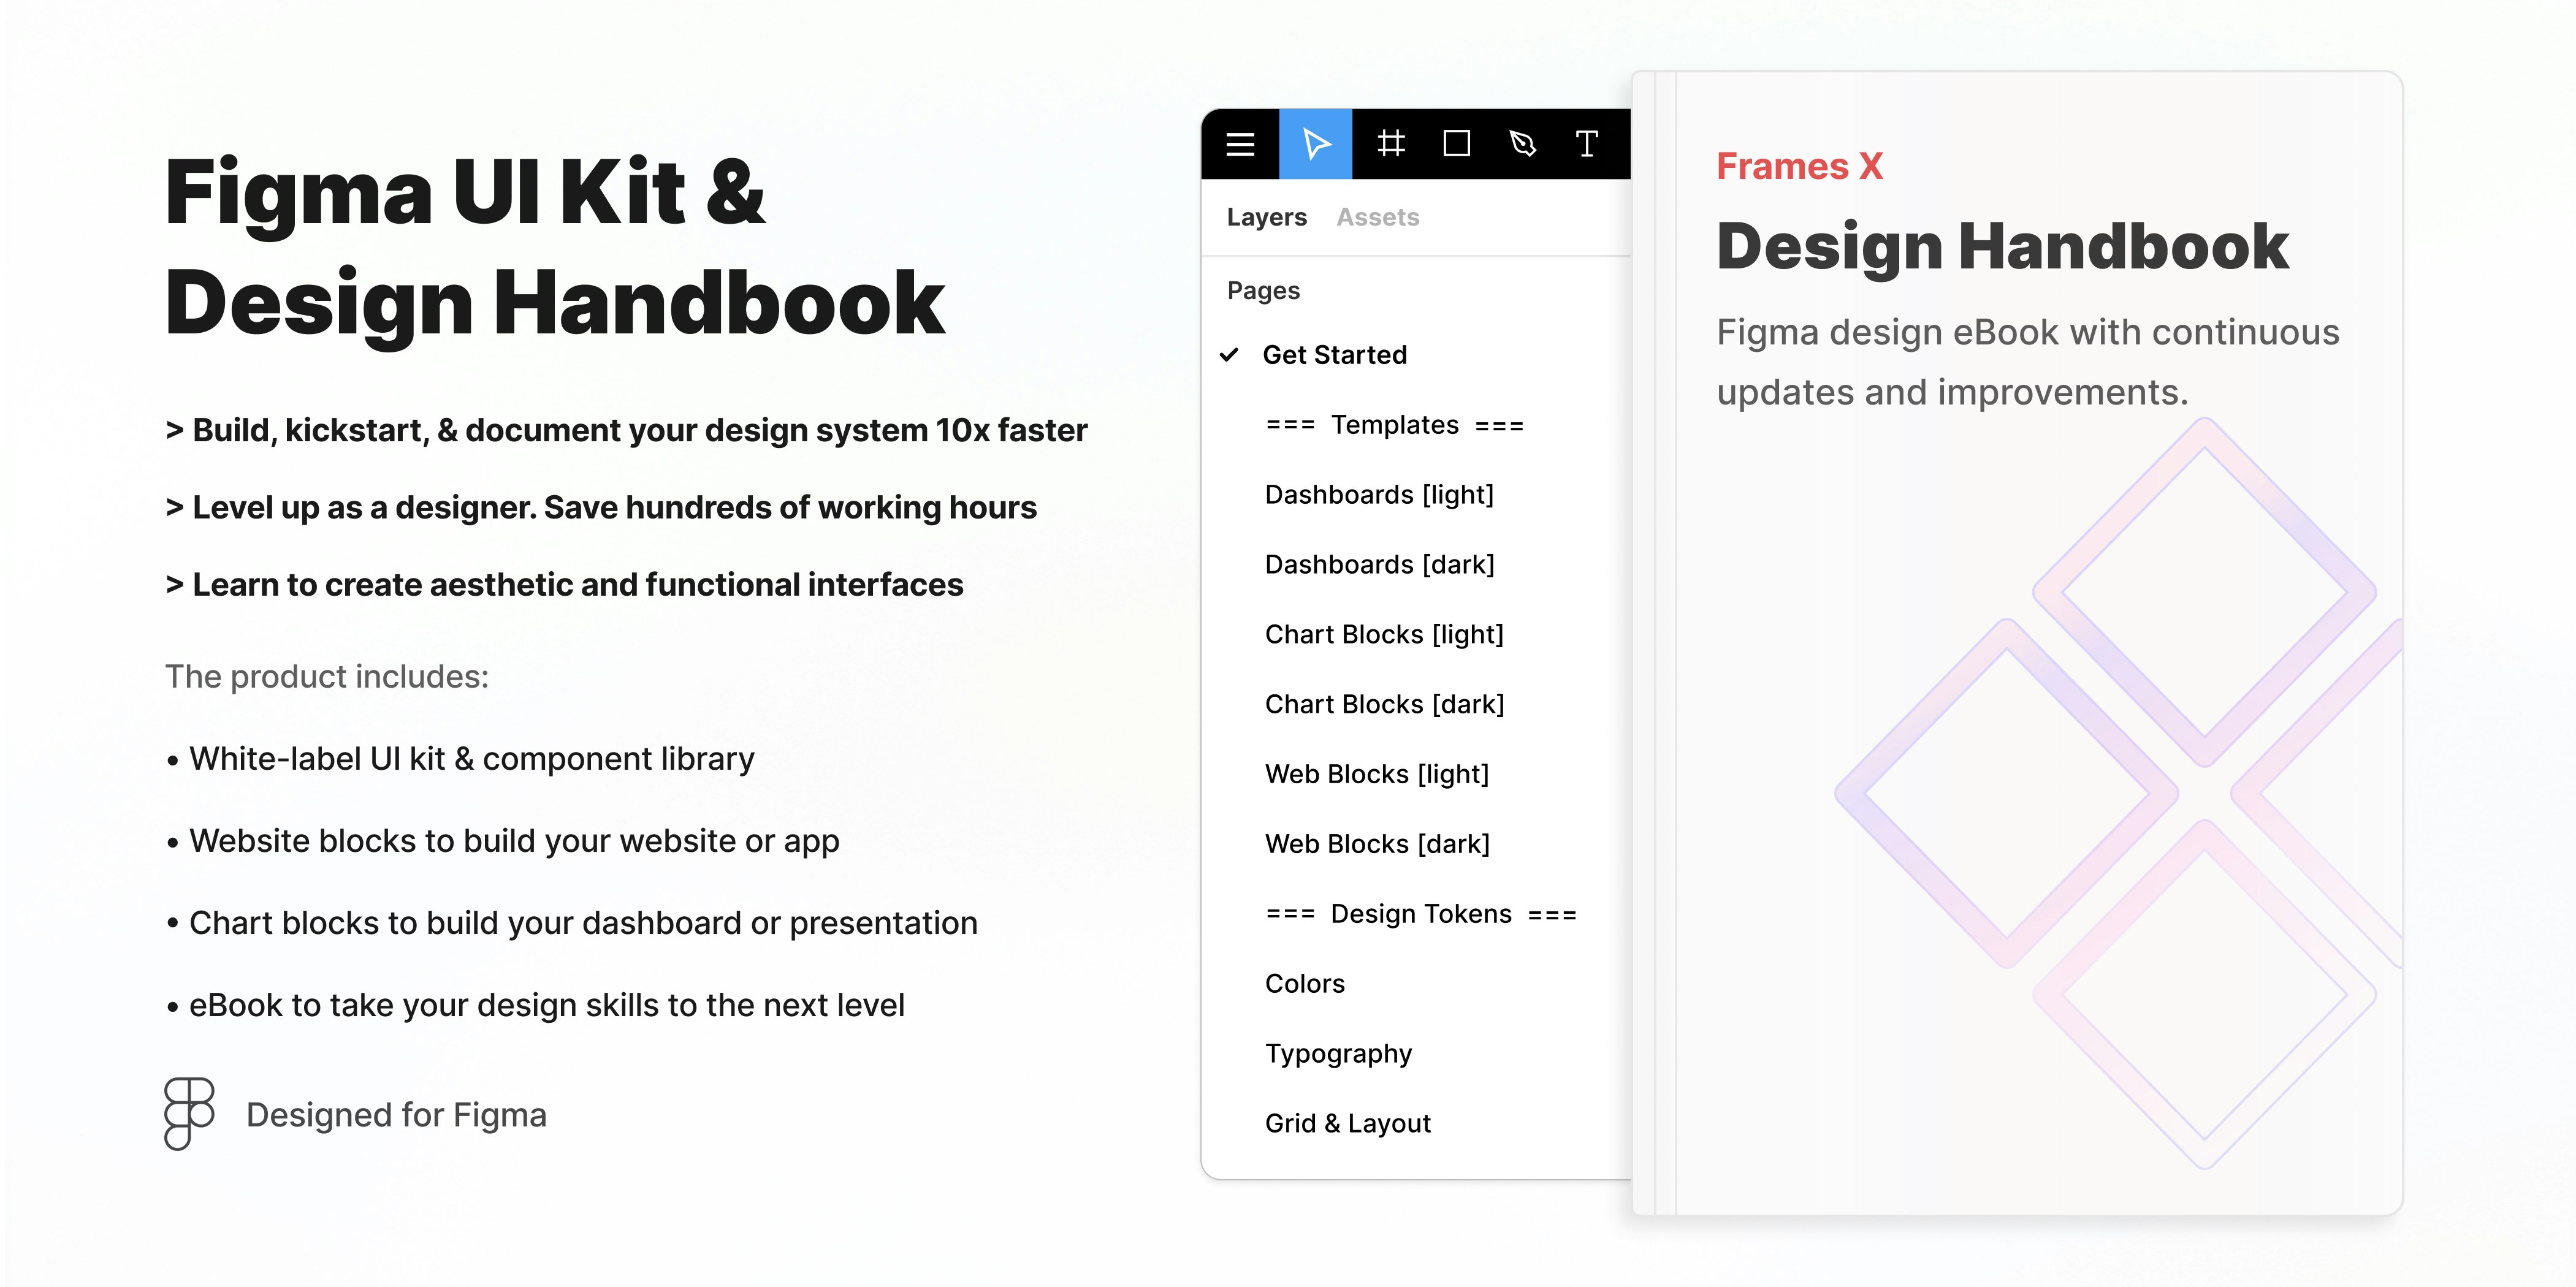Click the checkmark beside Get Started

click(x=1229, y=354)
